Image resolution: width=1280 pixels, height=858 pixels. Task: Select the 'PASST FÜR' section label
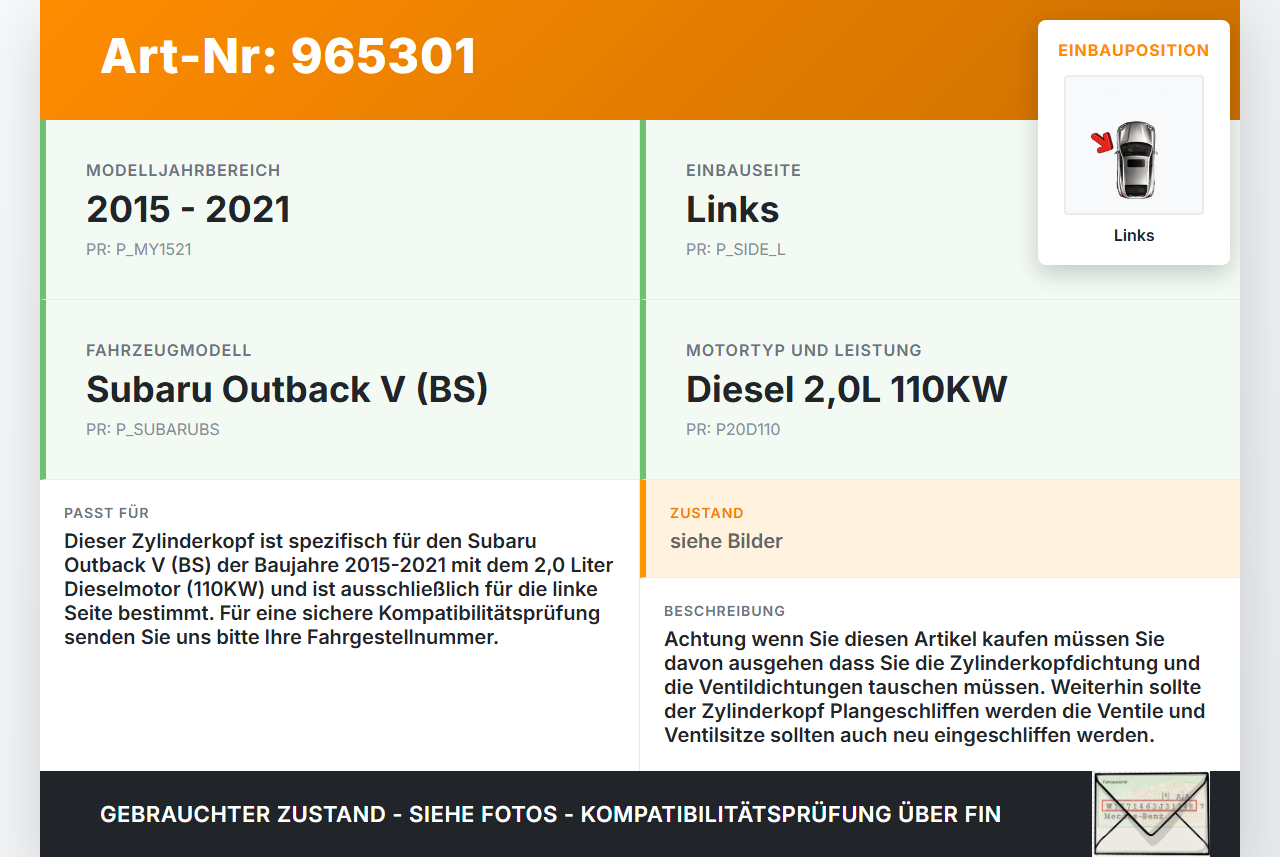click(106, 513)
